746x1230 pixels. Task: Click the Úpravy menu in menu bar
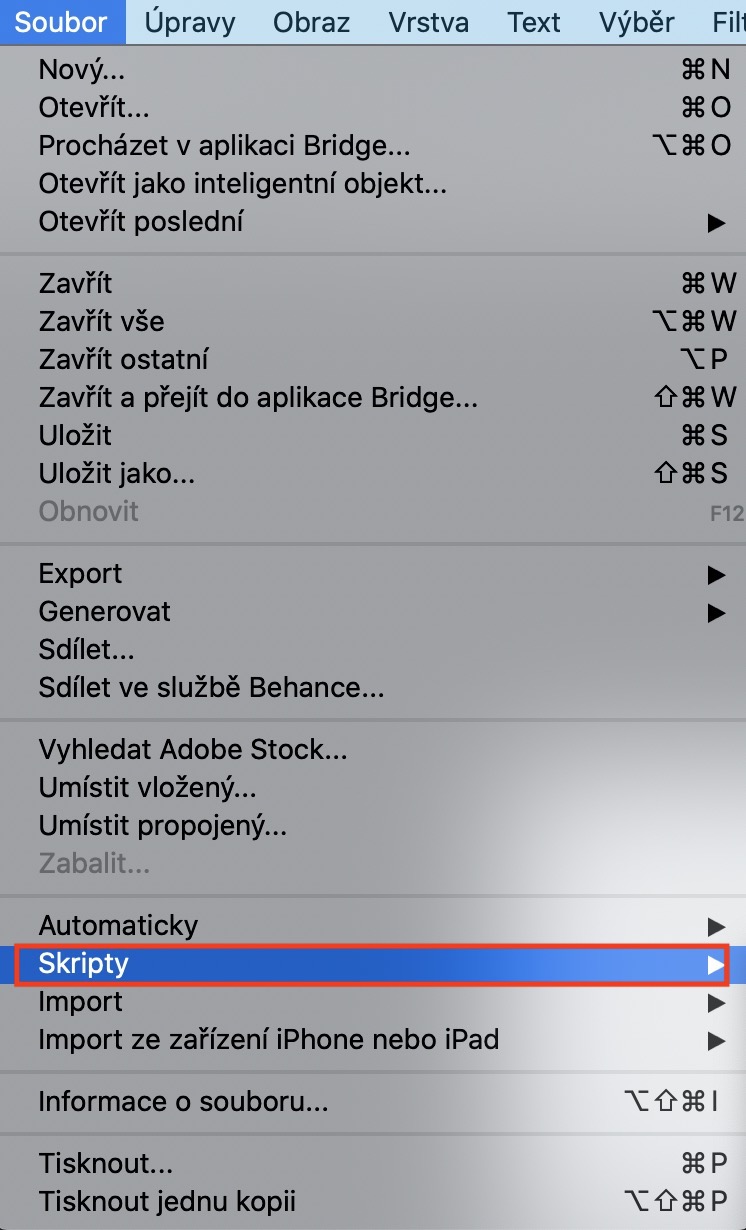click(190, 22)
